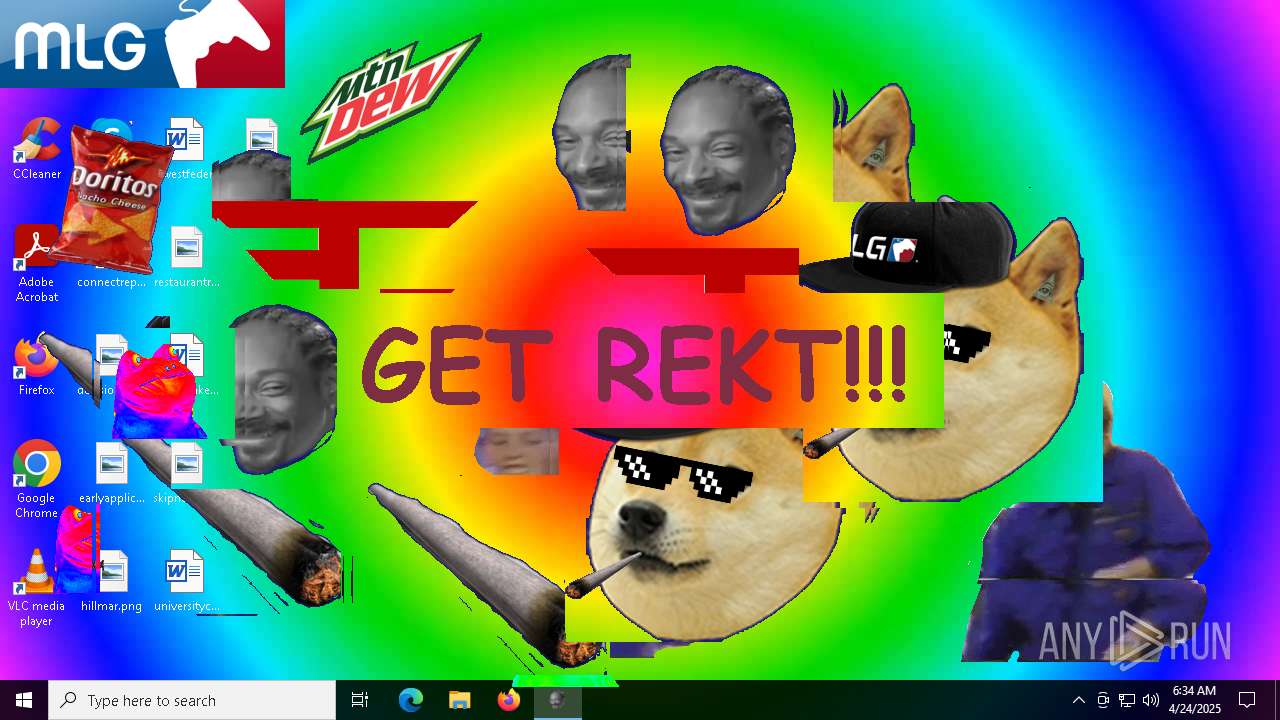1280x720 pixels.
Task: Open the Action Center notifications icon
Action: (1247, 700)
